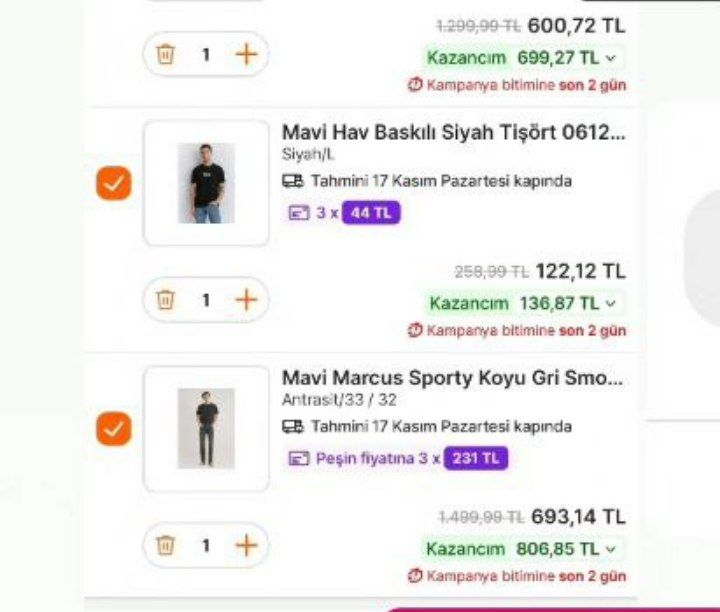The height and width of the screenshot is (612, 720).
Task: Click the 44 TL installment badge
Action: pyautogui.click(x=370, y=213)
